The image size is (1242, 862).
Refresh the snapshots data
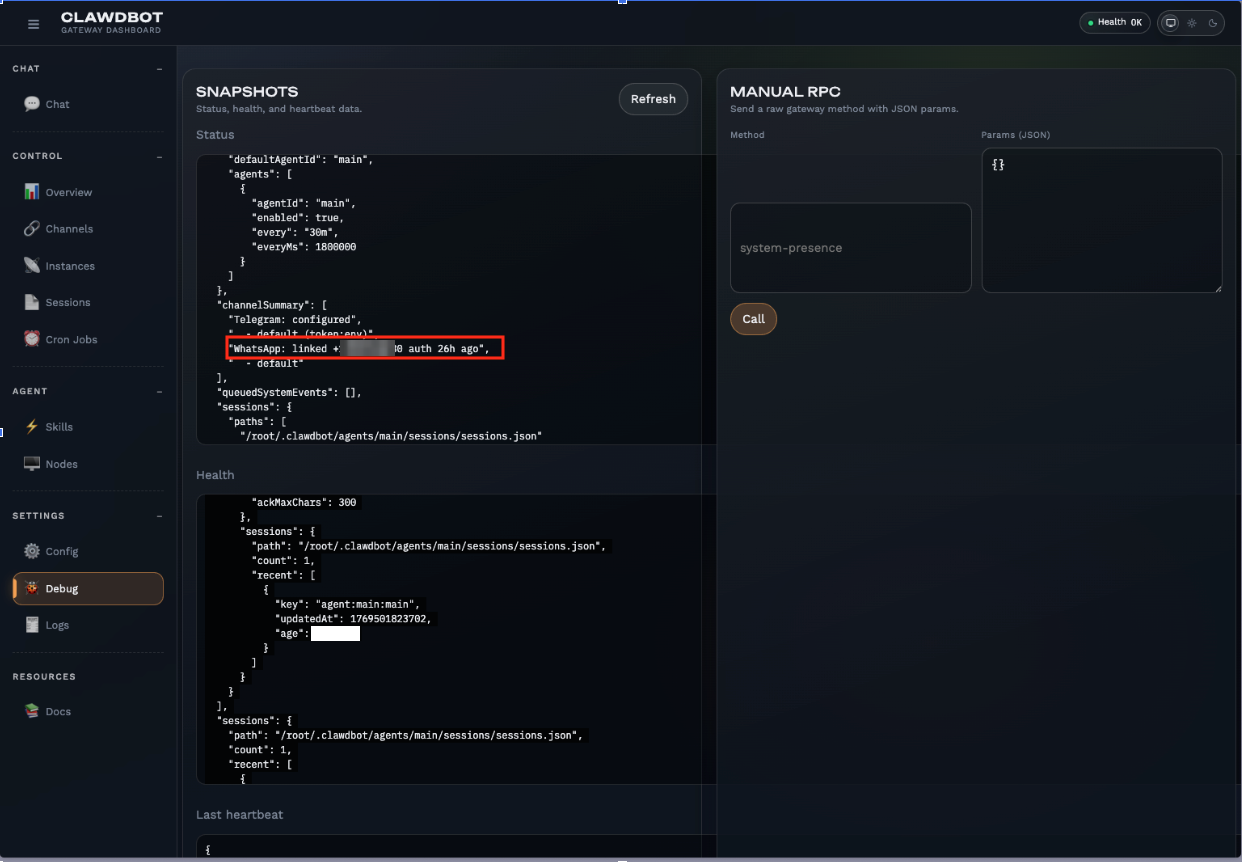point(653,99)
